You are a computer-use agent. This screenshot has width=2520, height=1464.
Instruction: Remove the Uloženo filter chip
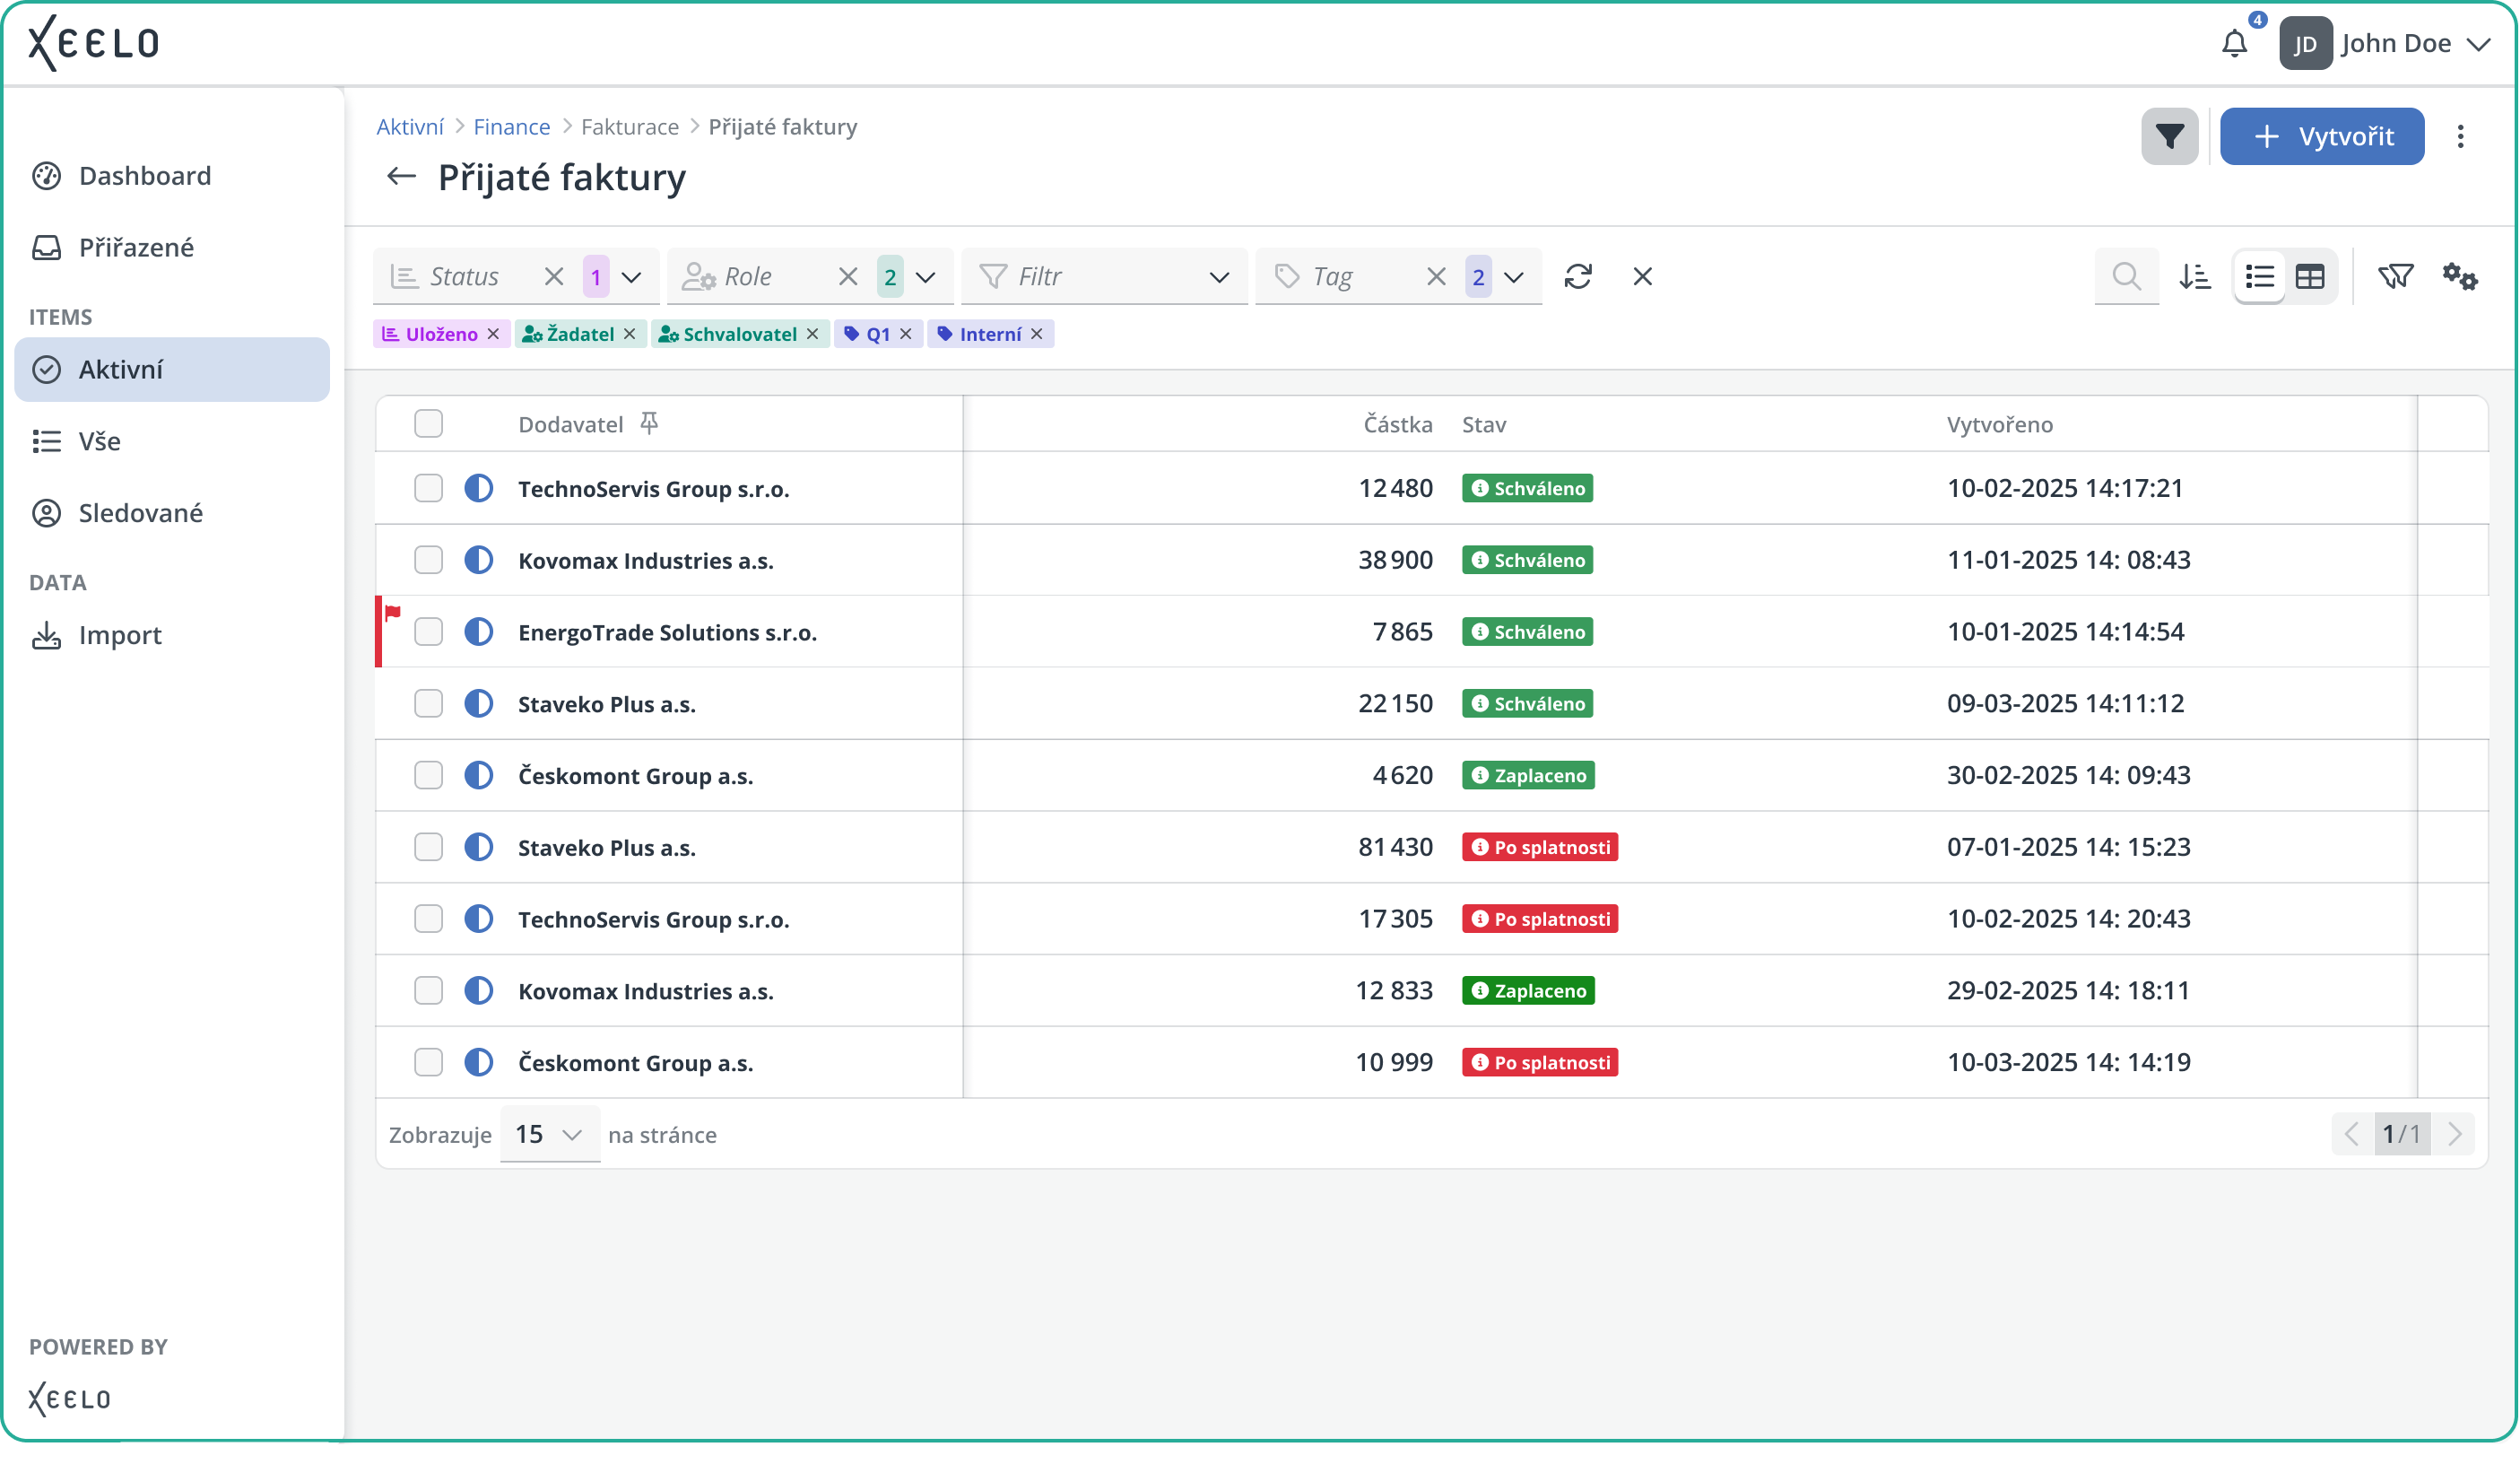493,334
